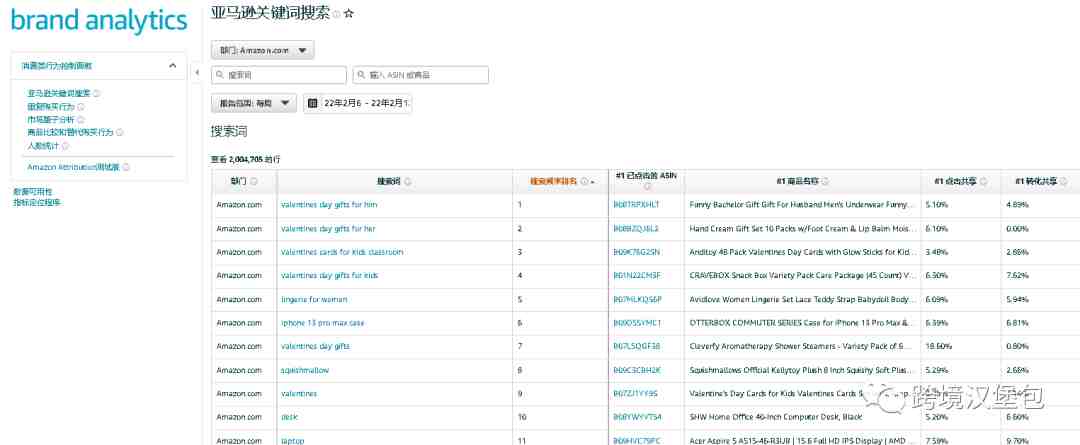The height and width of the screenshot is (445, 1080).
Task: Open the 'laptop' search term link
Action: click(293, 441)
